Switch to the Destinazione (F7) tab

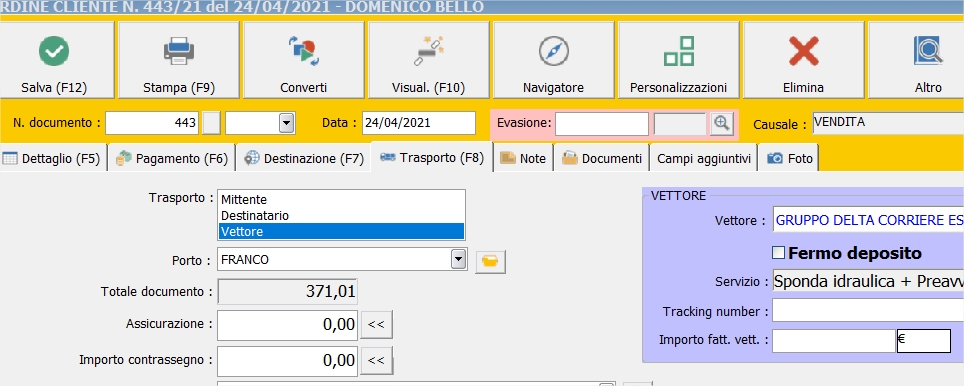[304, 159]
